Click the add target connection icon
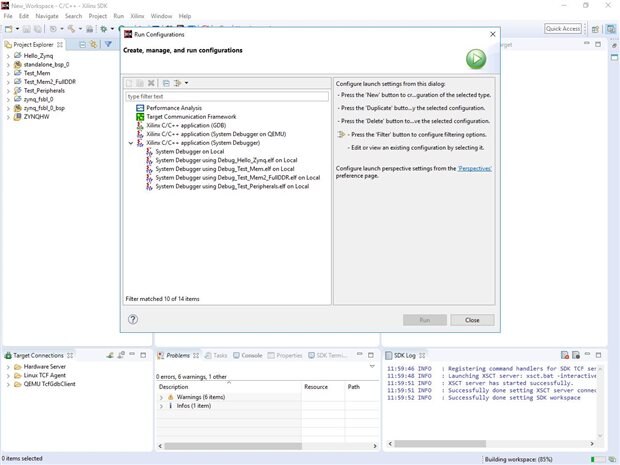 (110, 355)
